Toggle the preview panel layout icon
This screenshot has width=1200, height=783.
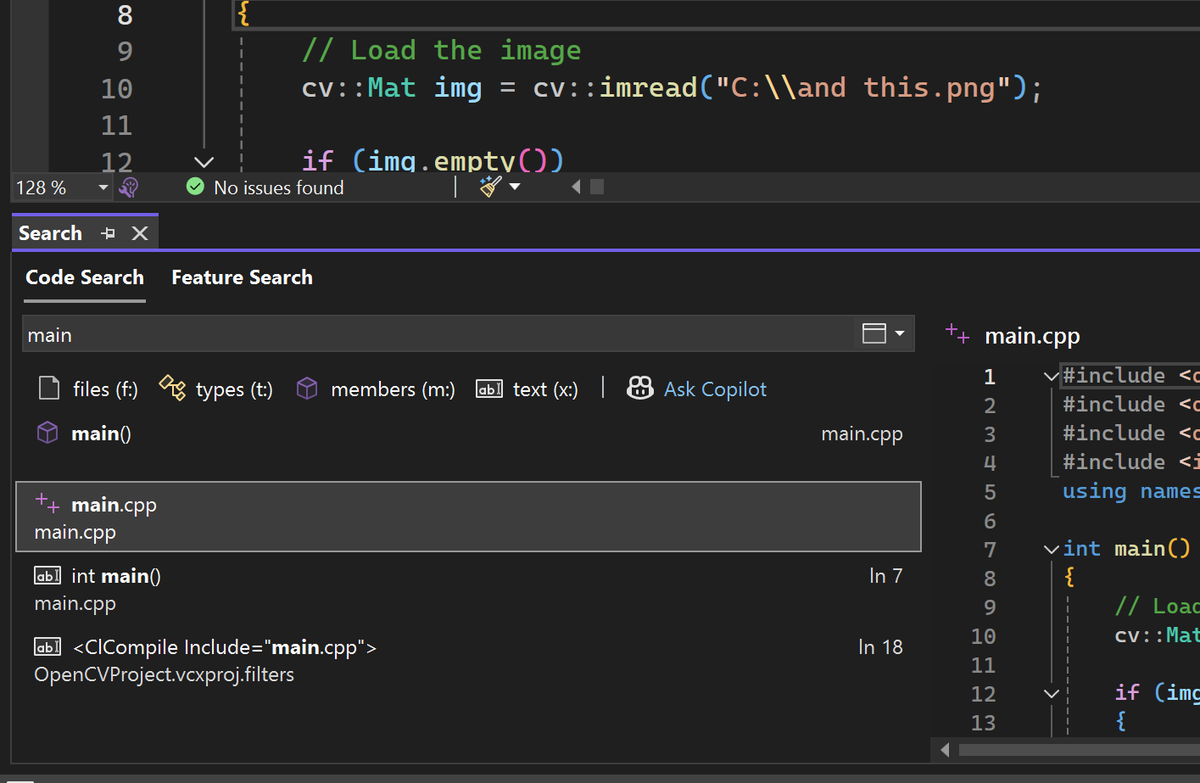pyautogui.click(x=874, y=333)
